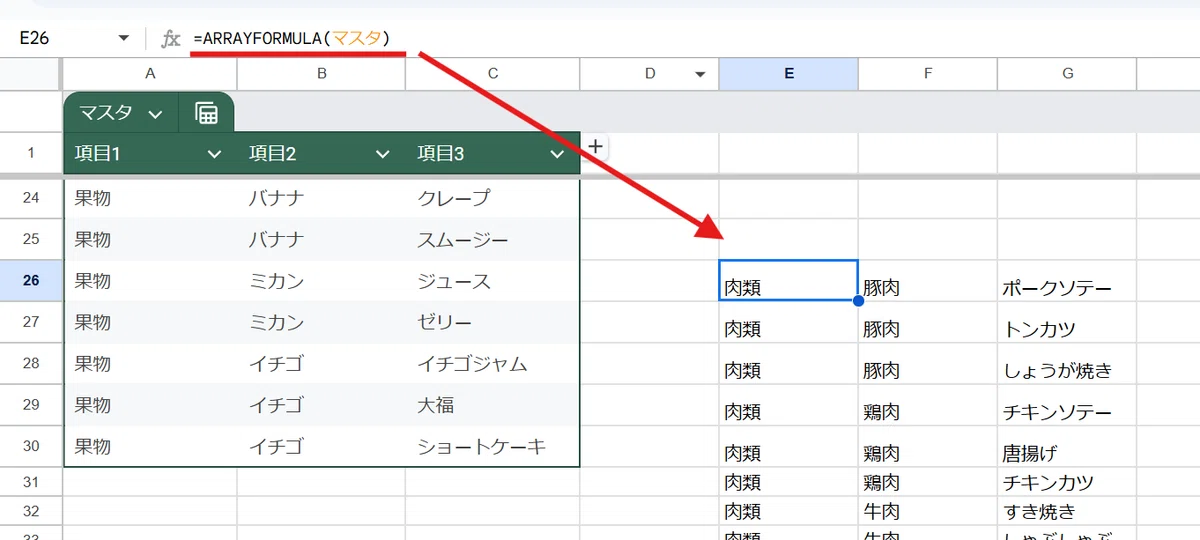This screenshot has width=1200, height=540.
Task: Click cell containing 唐揚げ
Action: tap(1067, 446)
